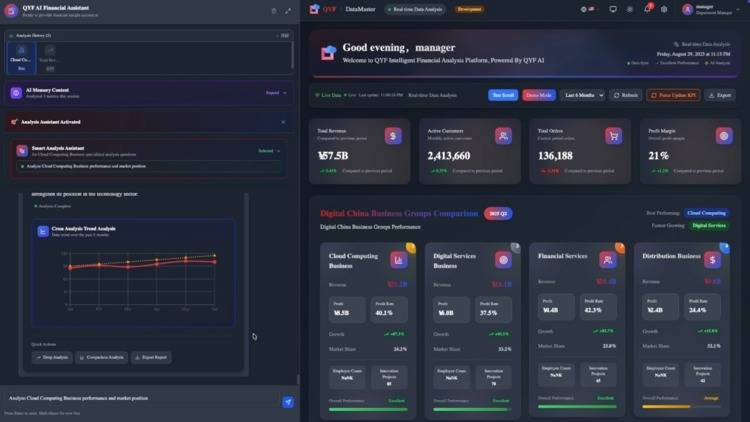Click the monitor display icon in header
This screenshot has width=750, height=422.
pyautogui.click(x=613, y=9)
